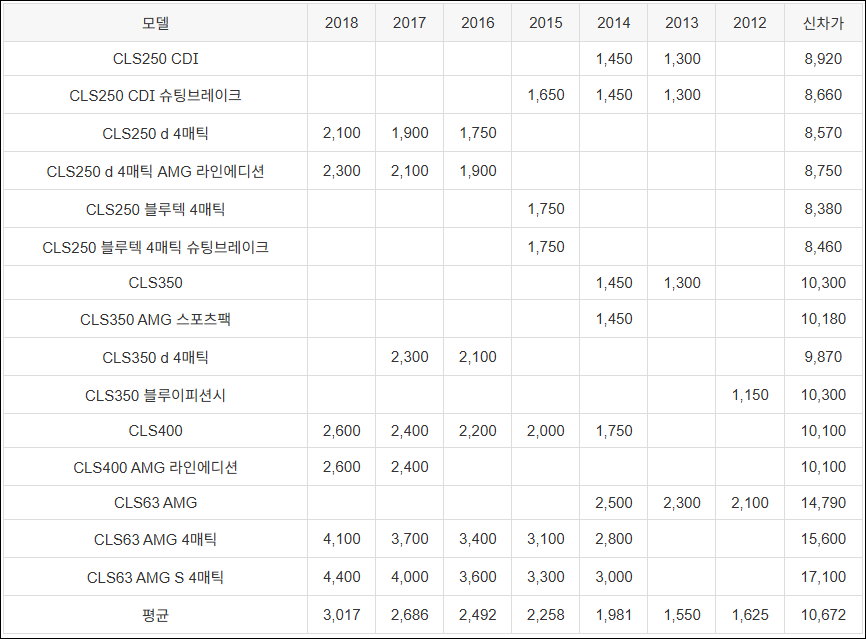Click the 2,492 average for 2016
This screenshot has height=639, width=866.
[478, 615]
